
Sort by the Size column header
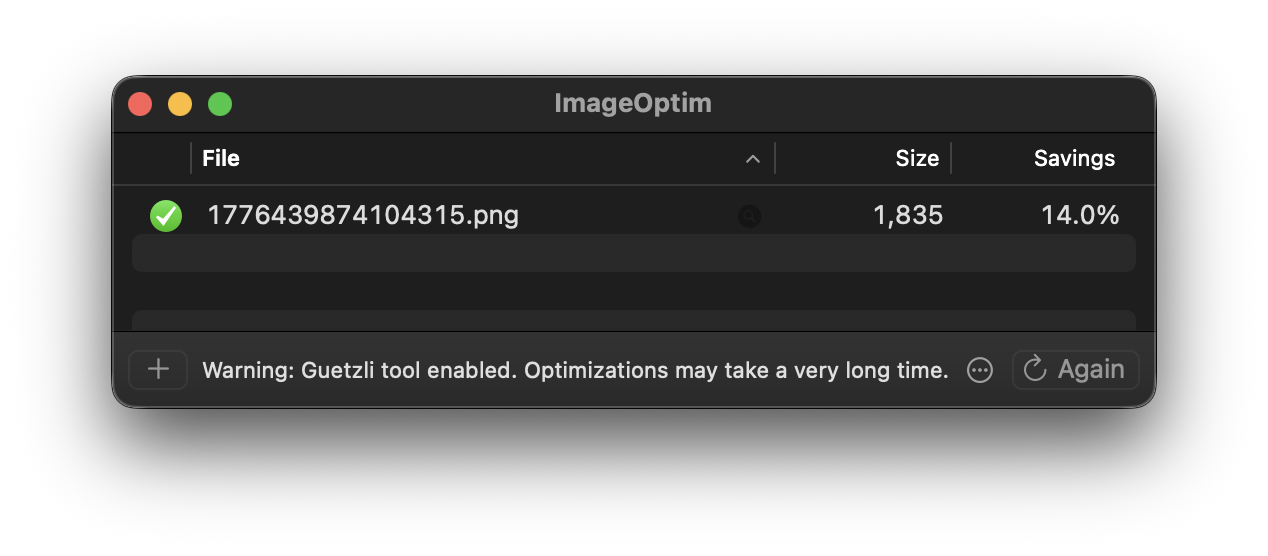coord(916,158)
